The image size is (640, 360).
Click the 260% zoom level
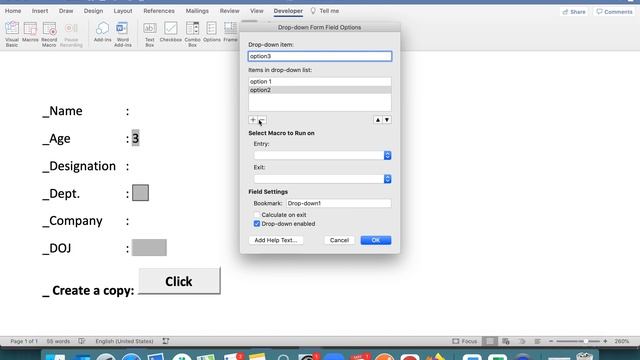coord(622,341)
